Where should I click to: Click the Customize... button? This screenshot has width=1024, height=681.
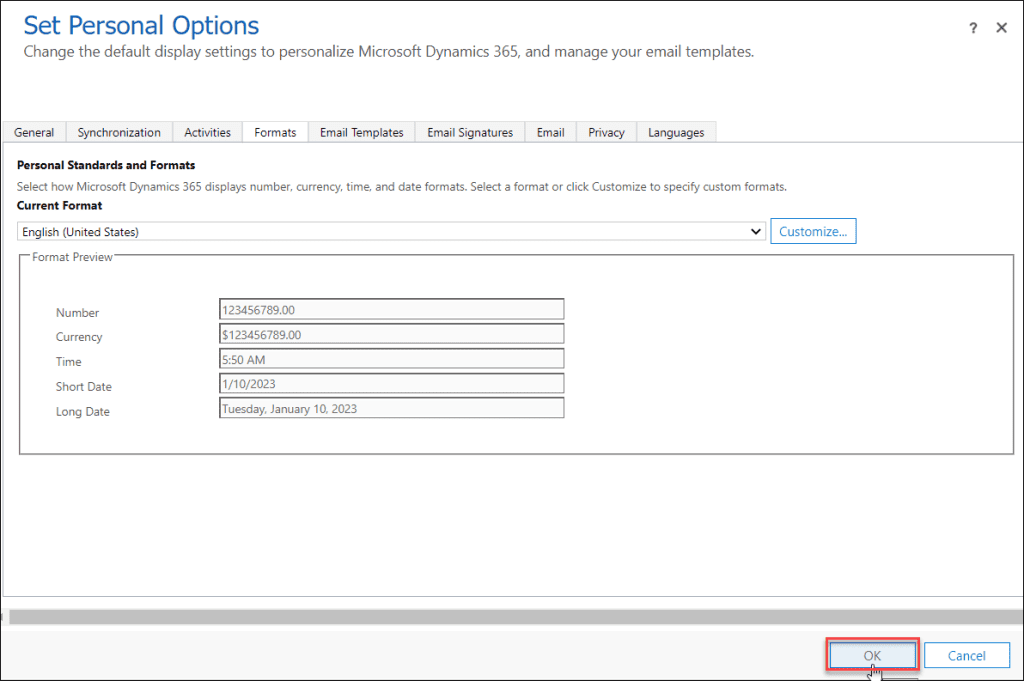813,231
